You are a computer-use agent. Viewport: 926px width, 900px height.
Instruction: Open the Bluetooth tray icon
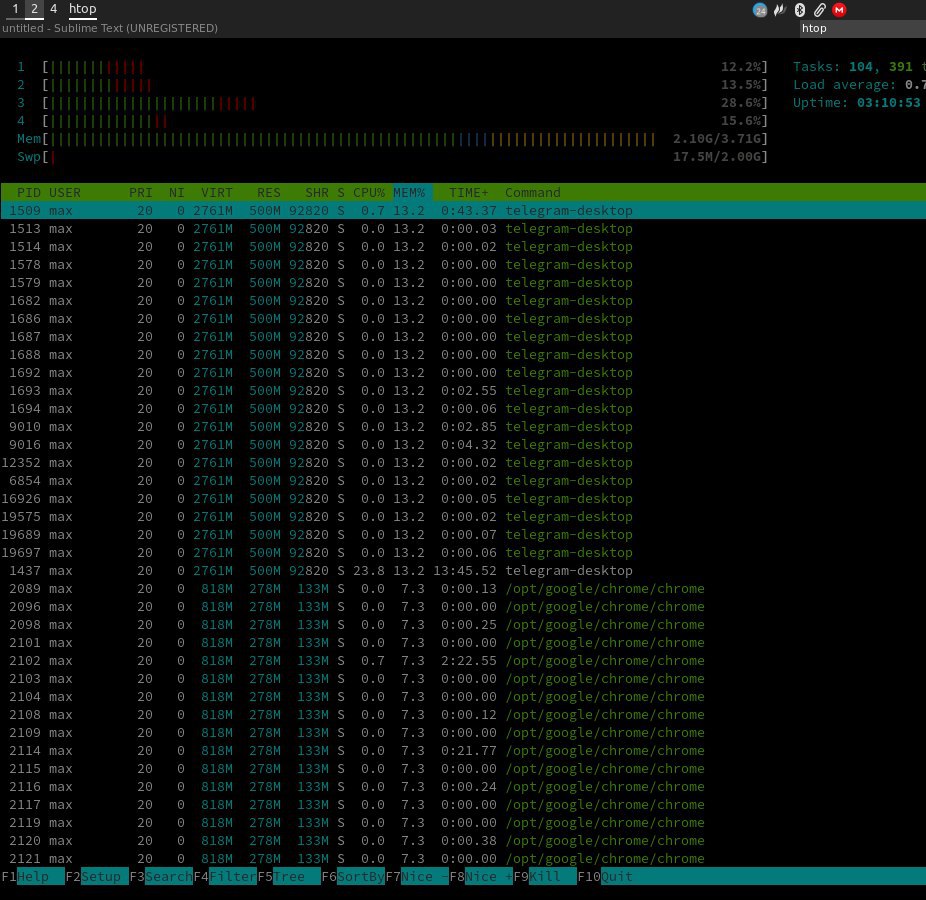tap(800, 10)
